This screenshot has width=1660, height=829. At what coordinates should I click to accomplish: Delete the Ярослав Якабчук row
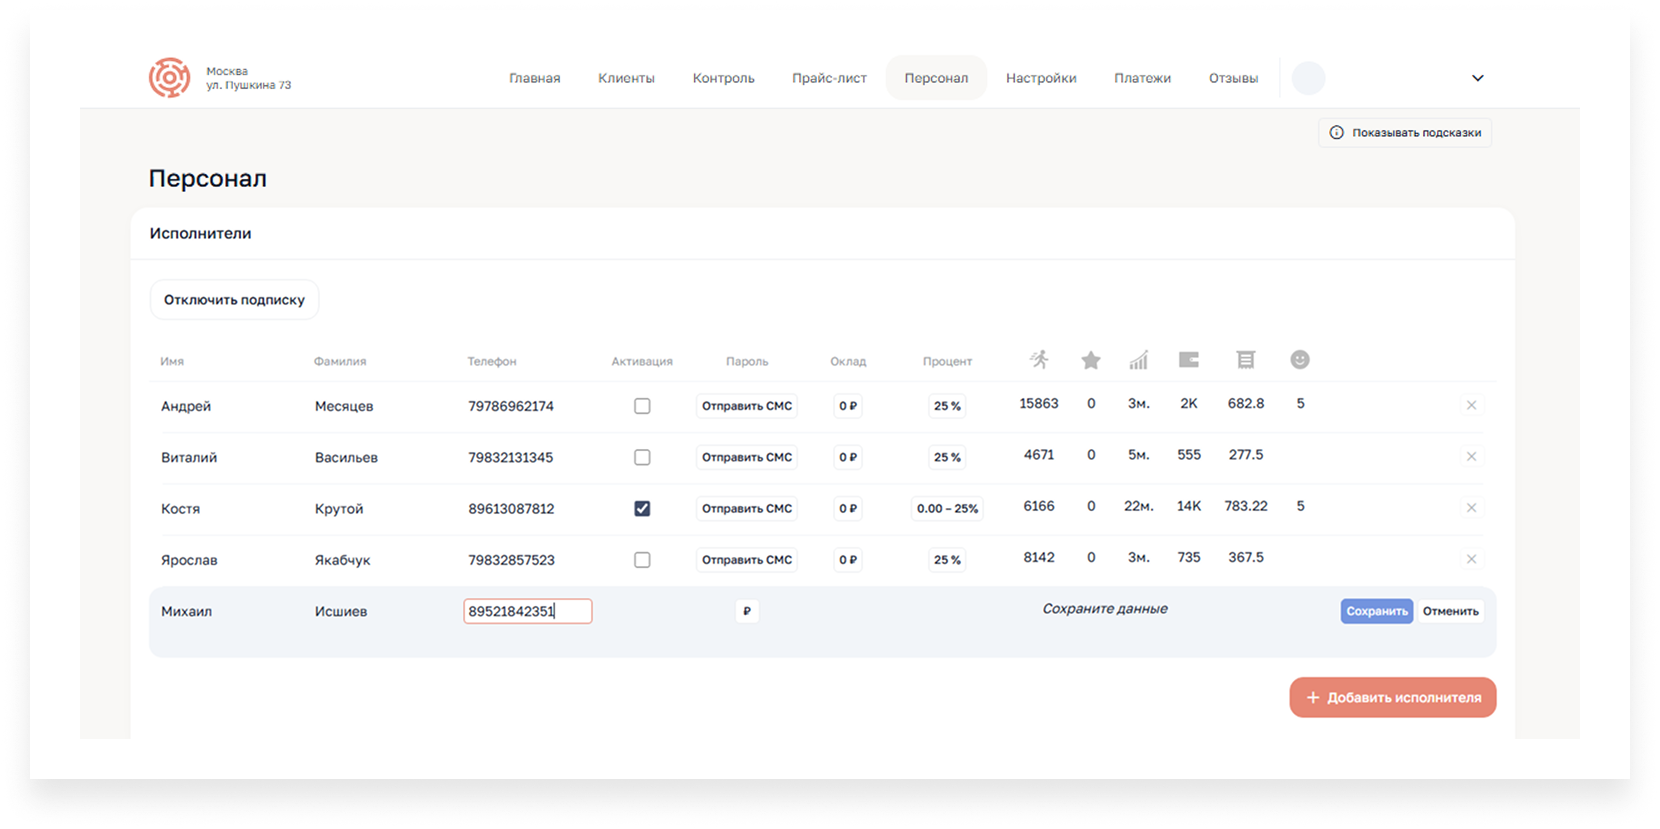tap(1471, 559)
